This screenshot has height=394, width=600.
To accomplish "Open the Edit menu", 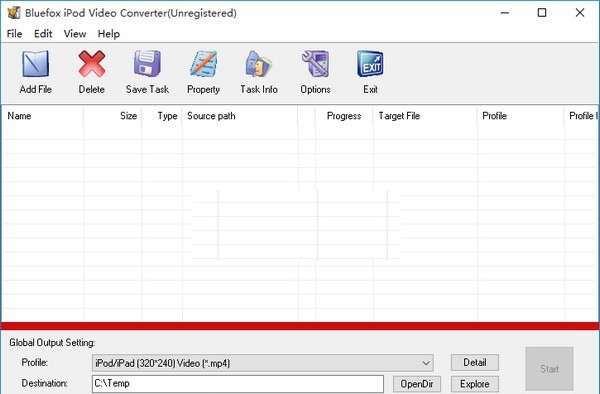I will pos(43,34).
